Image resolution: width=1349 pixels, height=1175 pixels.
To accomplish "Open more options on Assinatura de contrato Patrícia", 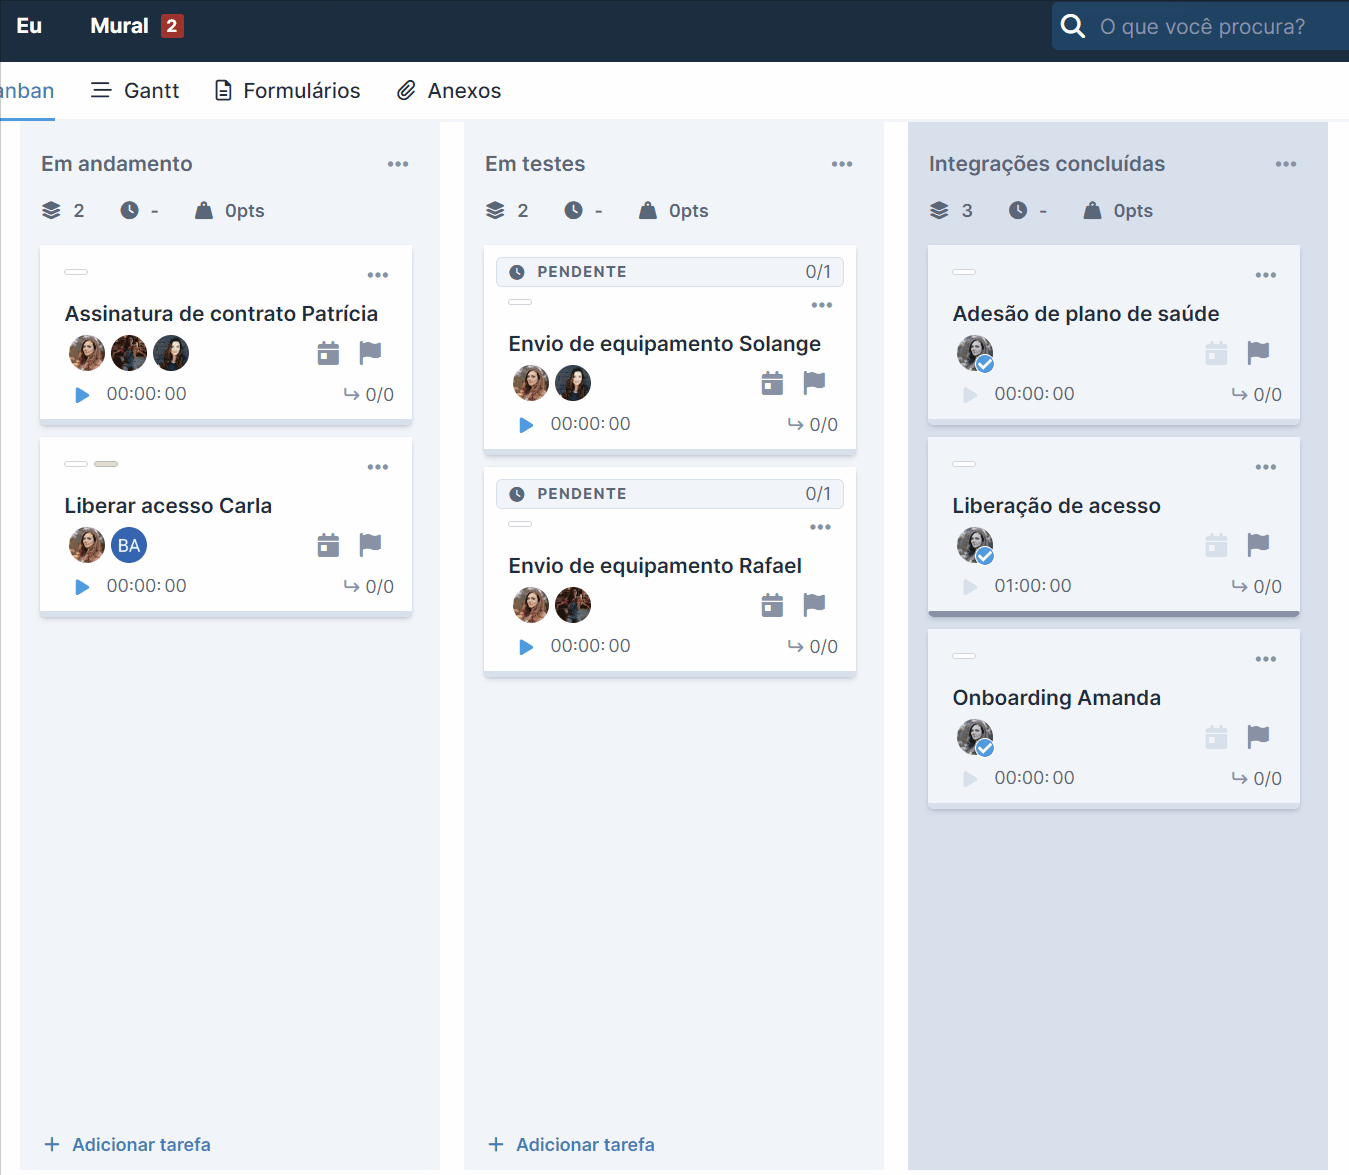I will [x=378, y=275].
